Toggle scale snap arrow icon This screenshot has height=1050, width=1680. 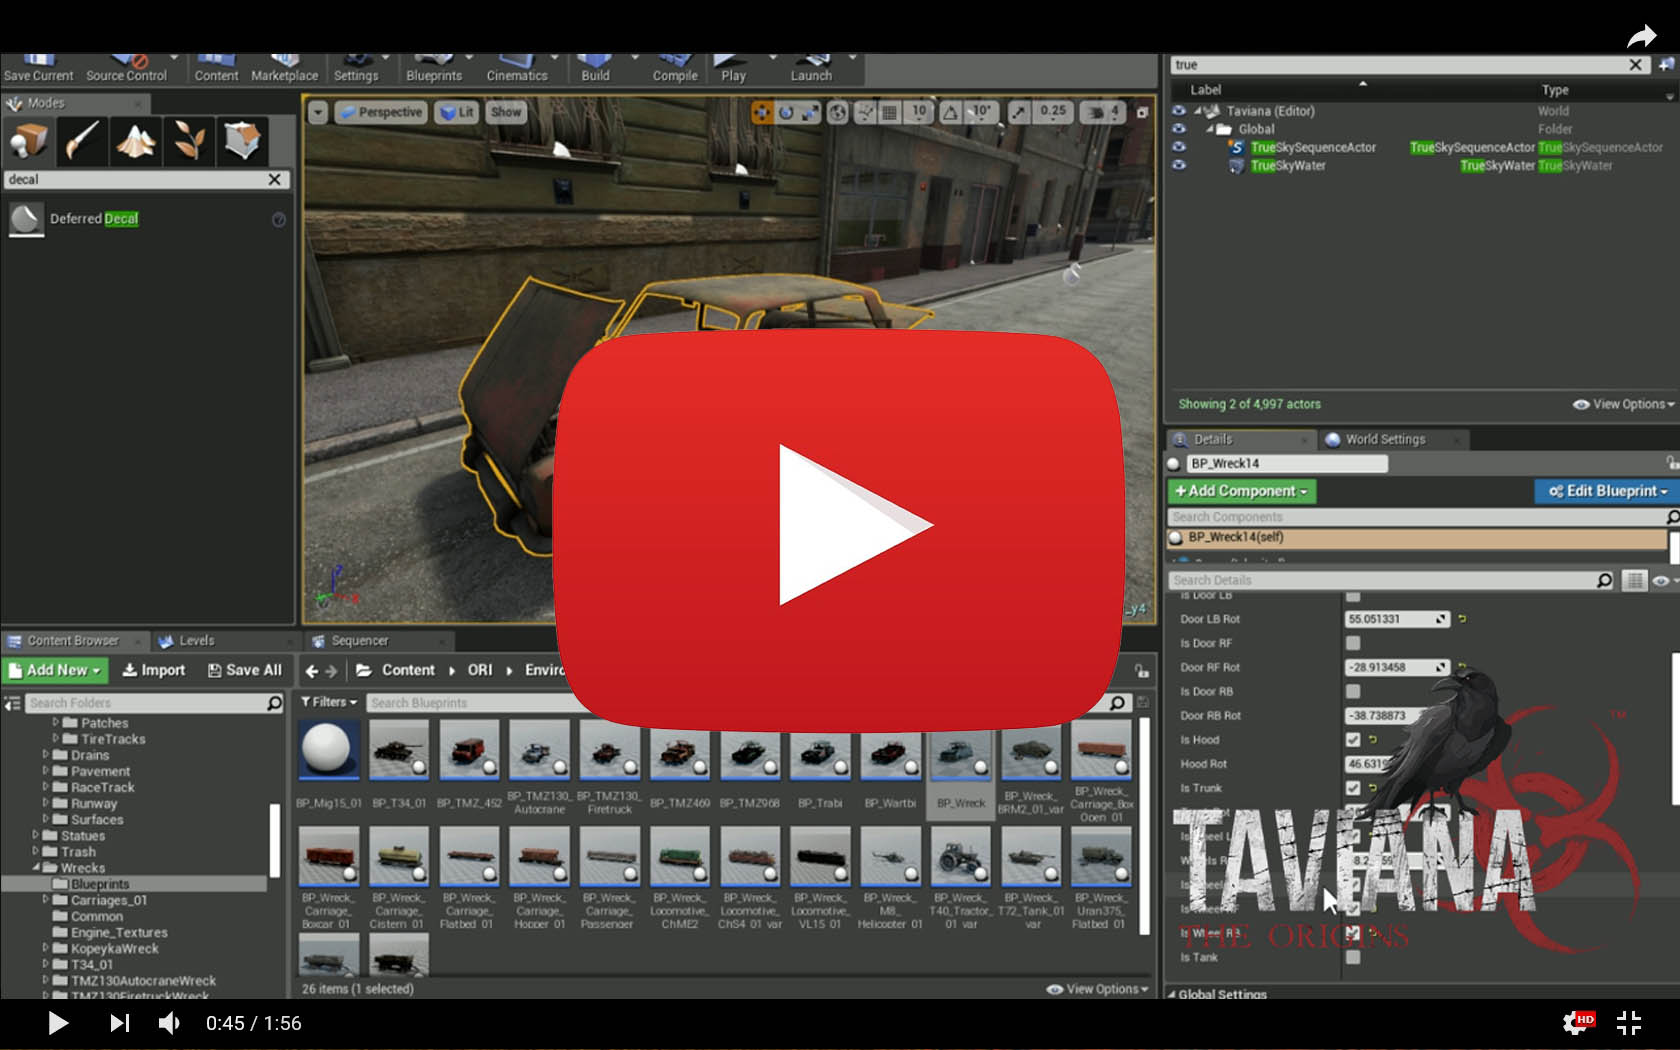point(1018,112)
